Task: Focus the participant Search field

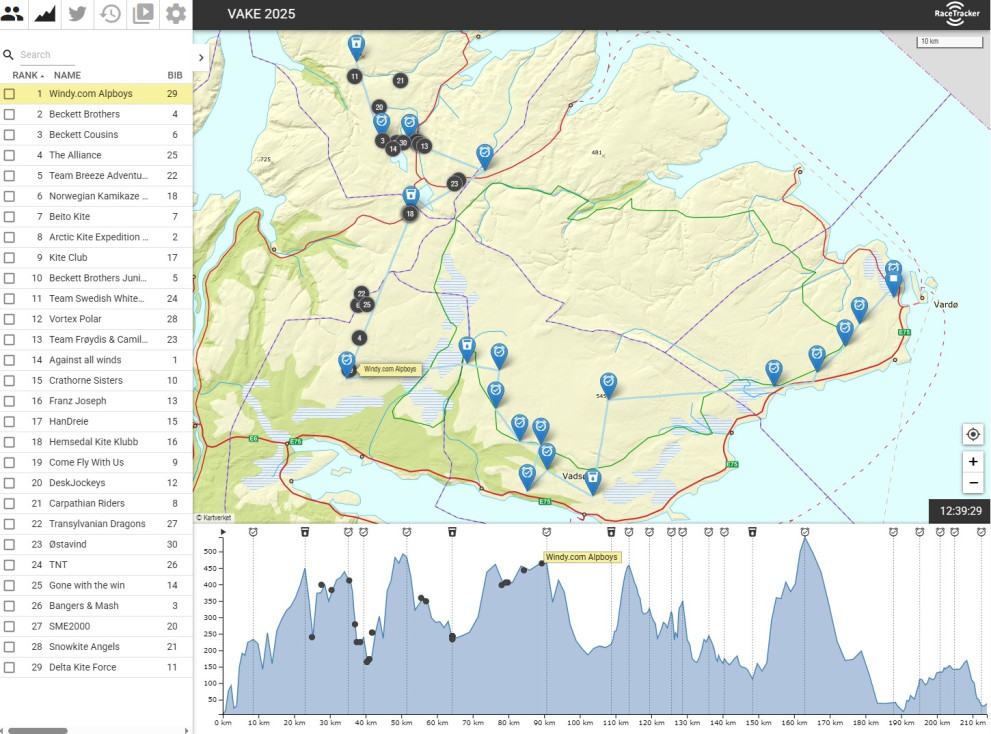Action: click(x=47, y=55)
